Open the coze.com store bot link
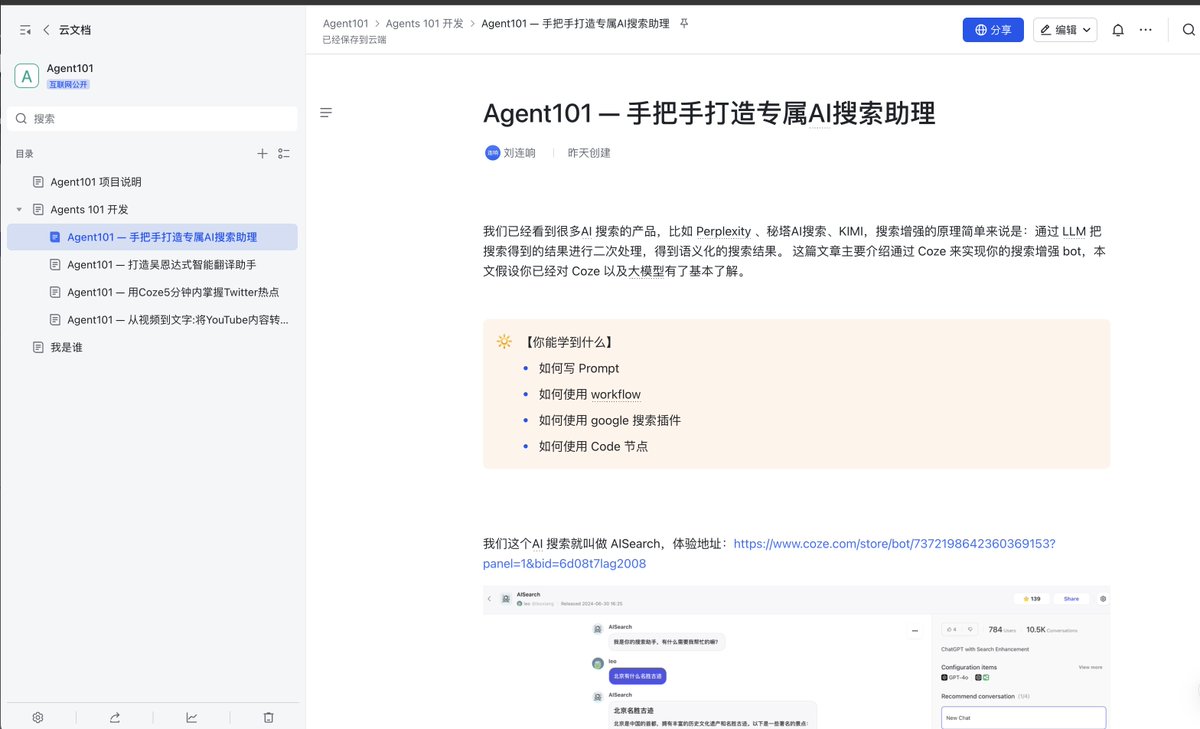The height and width of the screenshot is (729, 1200). pyautogui.click(x=769, y=553)
